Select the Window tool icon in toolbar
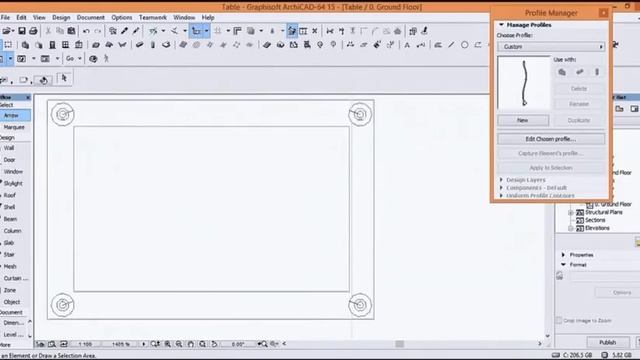This screenshot has height=360, width=640. click(65, 45)
